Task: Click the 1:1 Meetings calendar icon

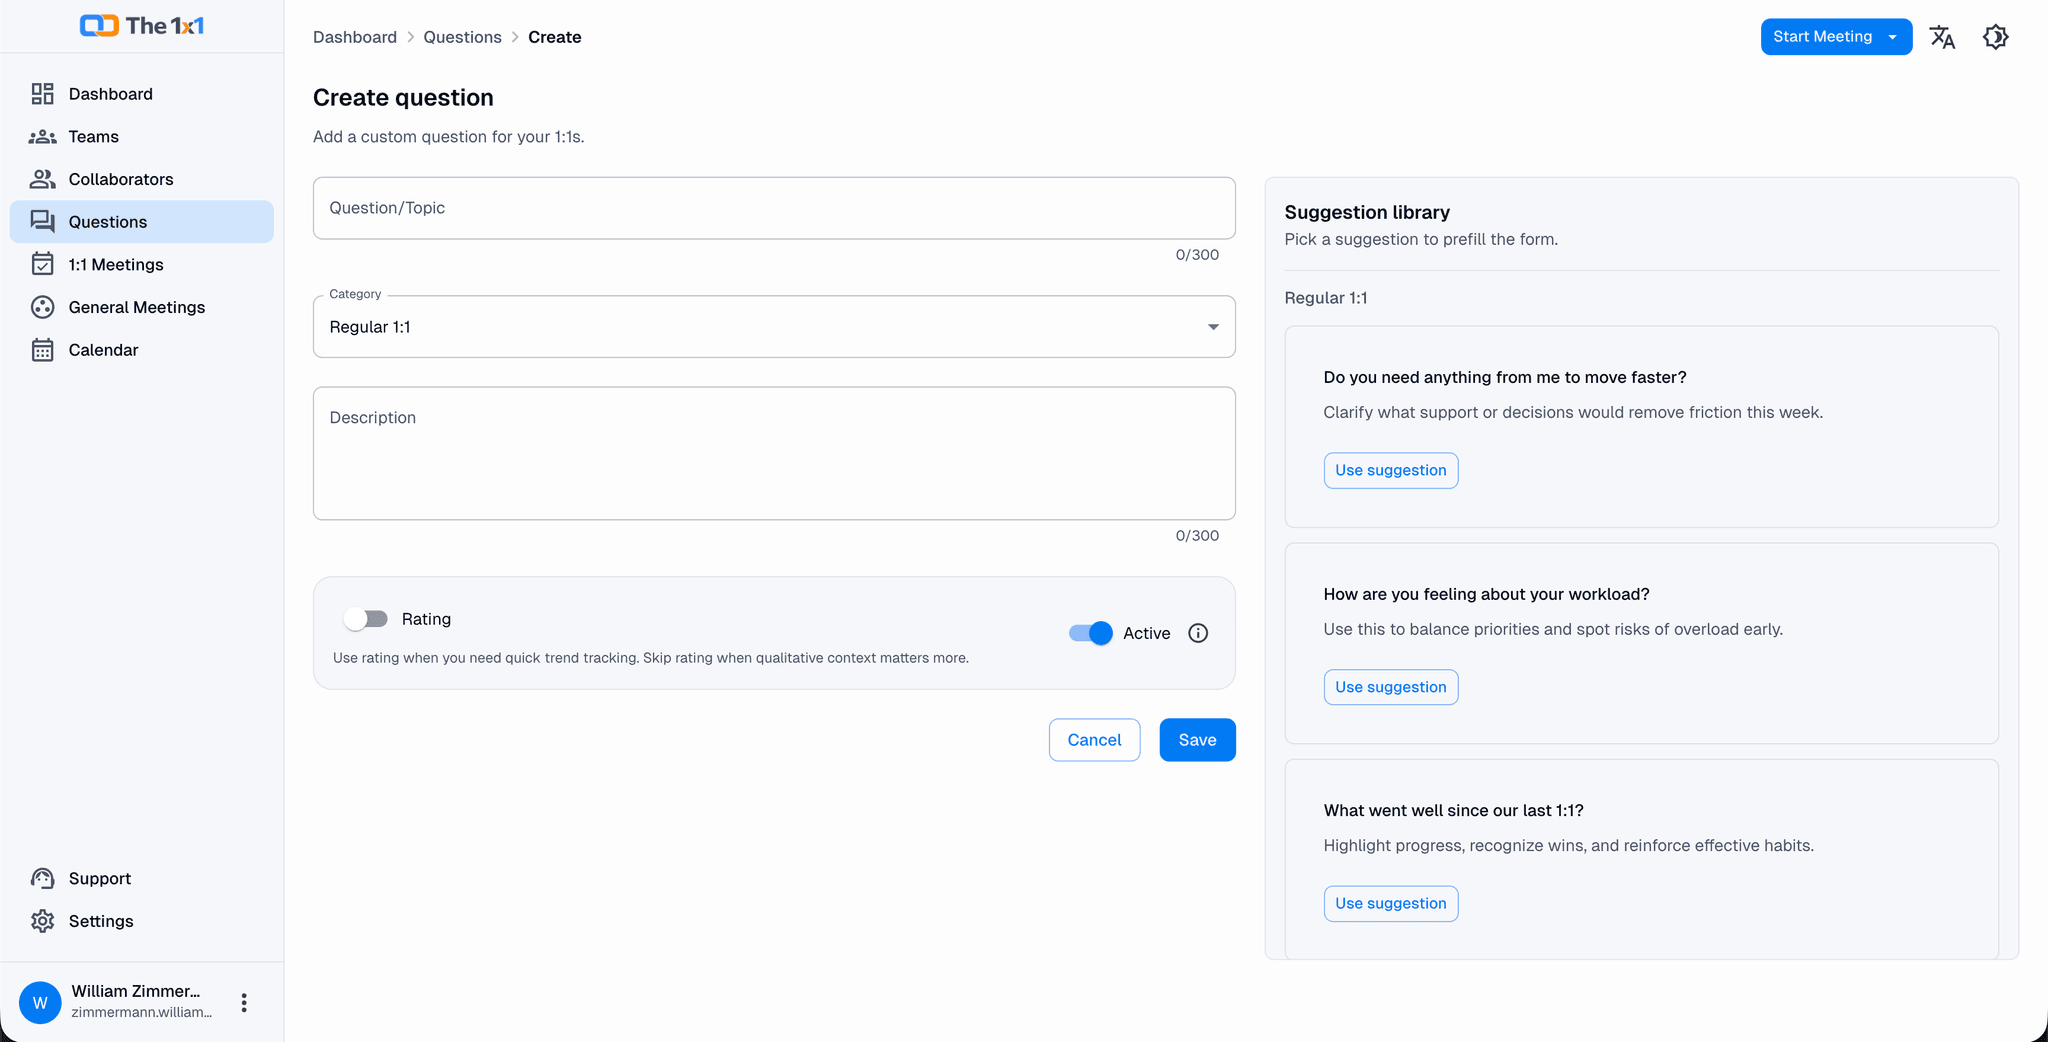Action: tap(43, 264)
